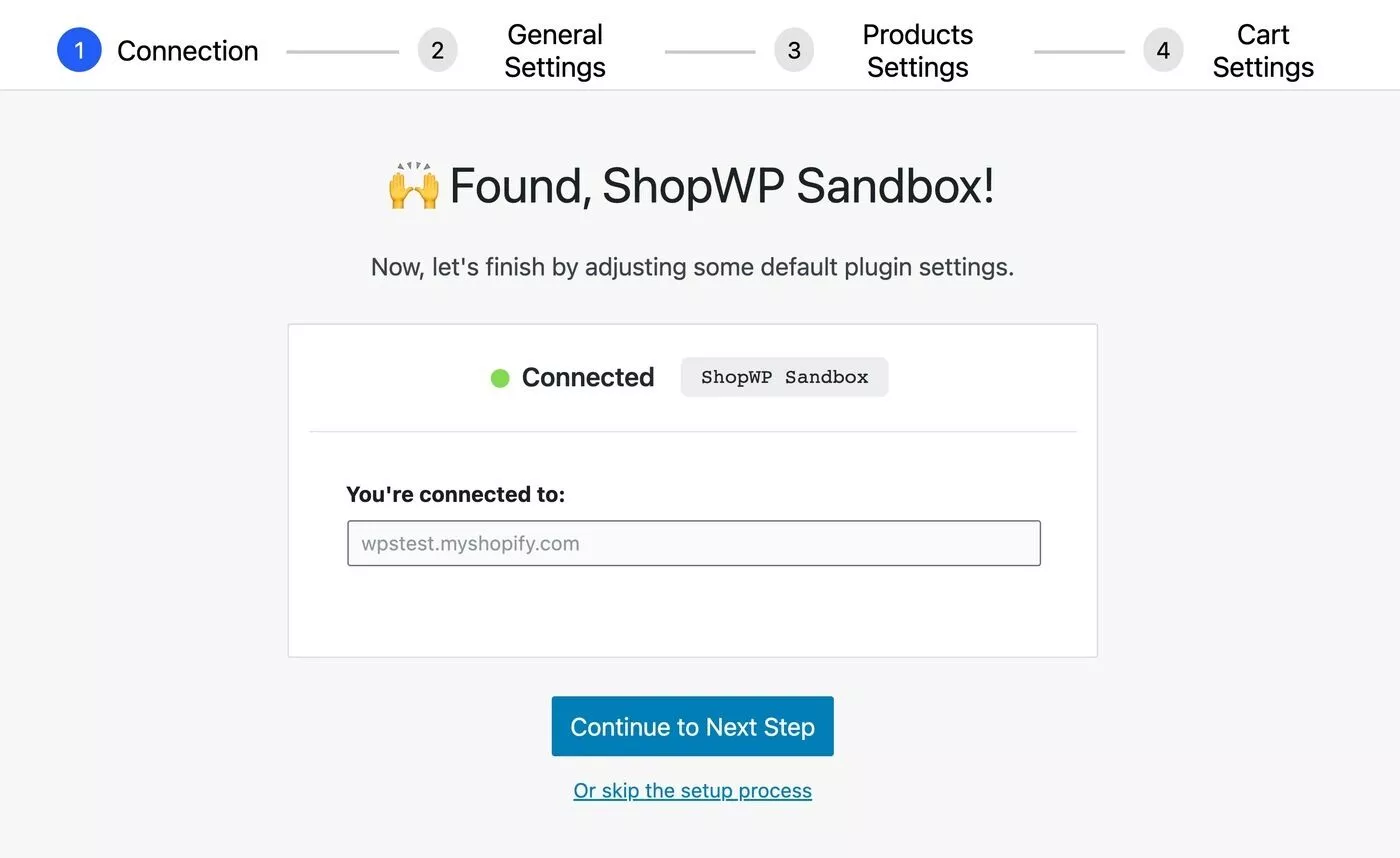This screenshot has width=1400, height=858.
Task: Follow the skip the setup process link
Action: coord(692,791)
